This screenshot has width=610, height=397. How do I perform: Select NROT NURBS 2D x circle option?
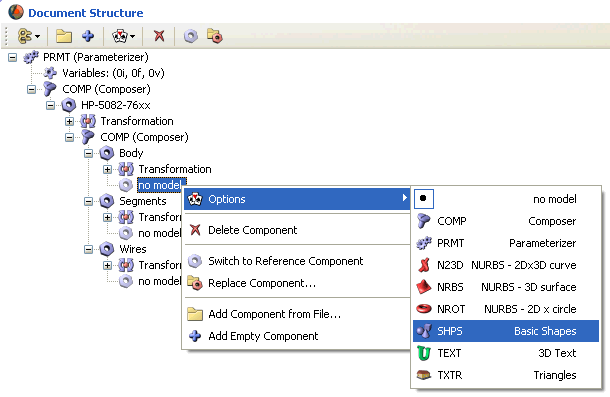point(506,309)
